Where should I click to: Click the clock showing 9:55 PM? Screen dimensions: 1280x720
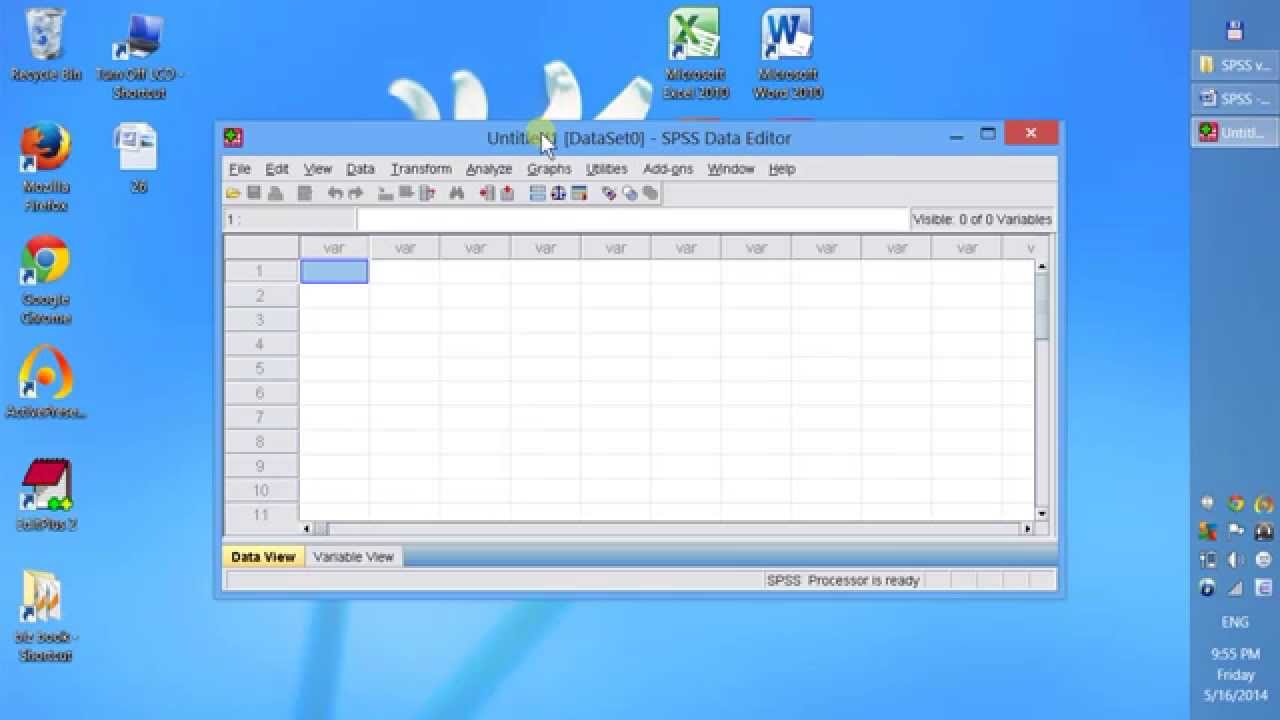click(x=1235, y=654)
